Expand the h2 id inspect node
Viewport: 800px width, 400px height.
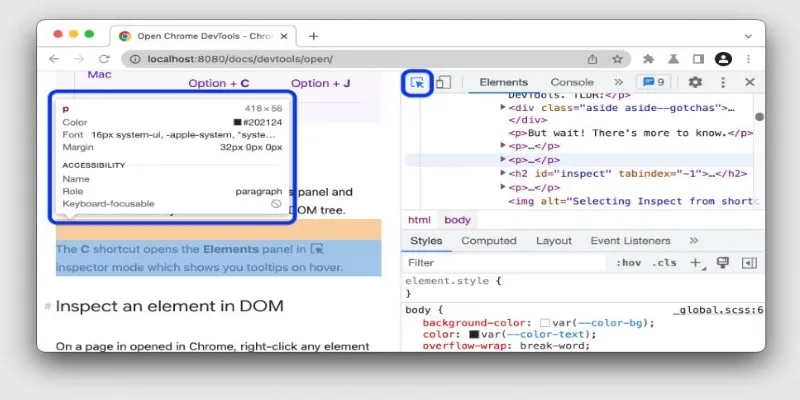tap(503, 173)
